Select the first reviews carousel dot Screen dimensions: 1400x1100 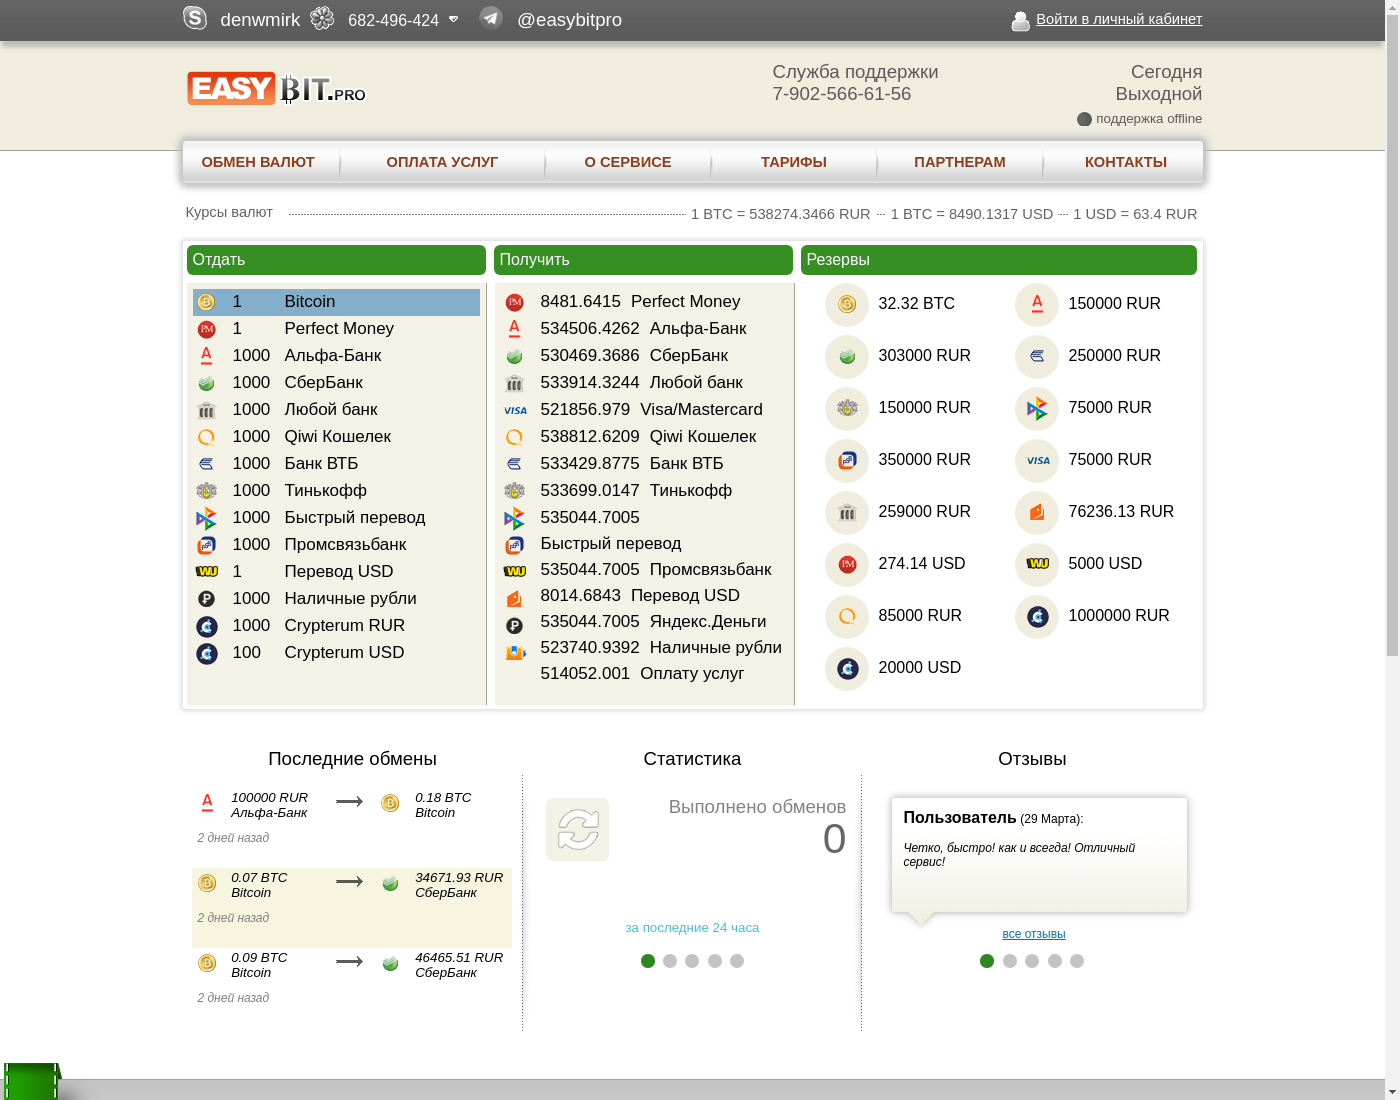[x=987, y=961]
